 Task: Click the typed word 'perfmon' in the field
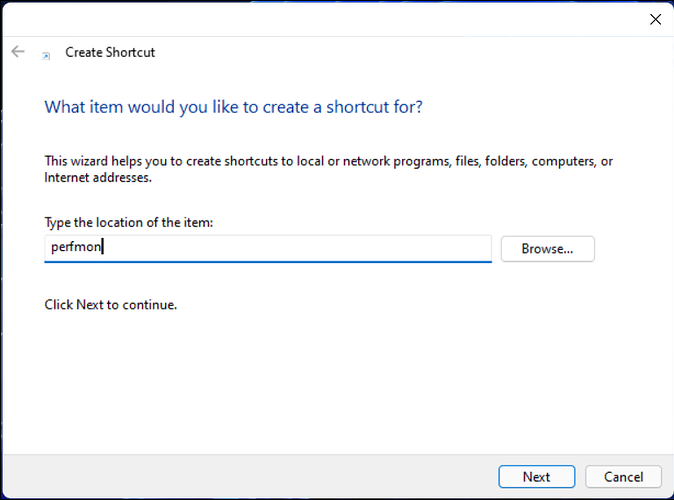click(76, 247)
